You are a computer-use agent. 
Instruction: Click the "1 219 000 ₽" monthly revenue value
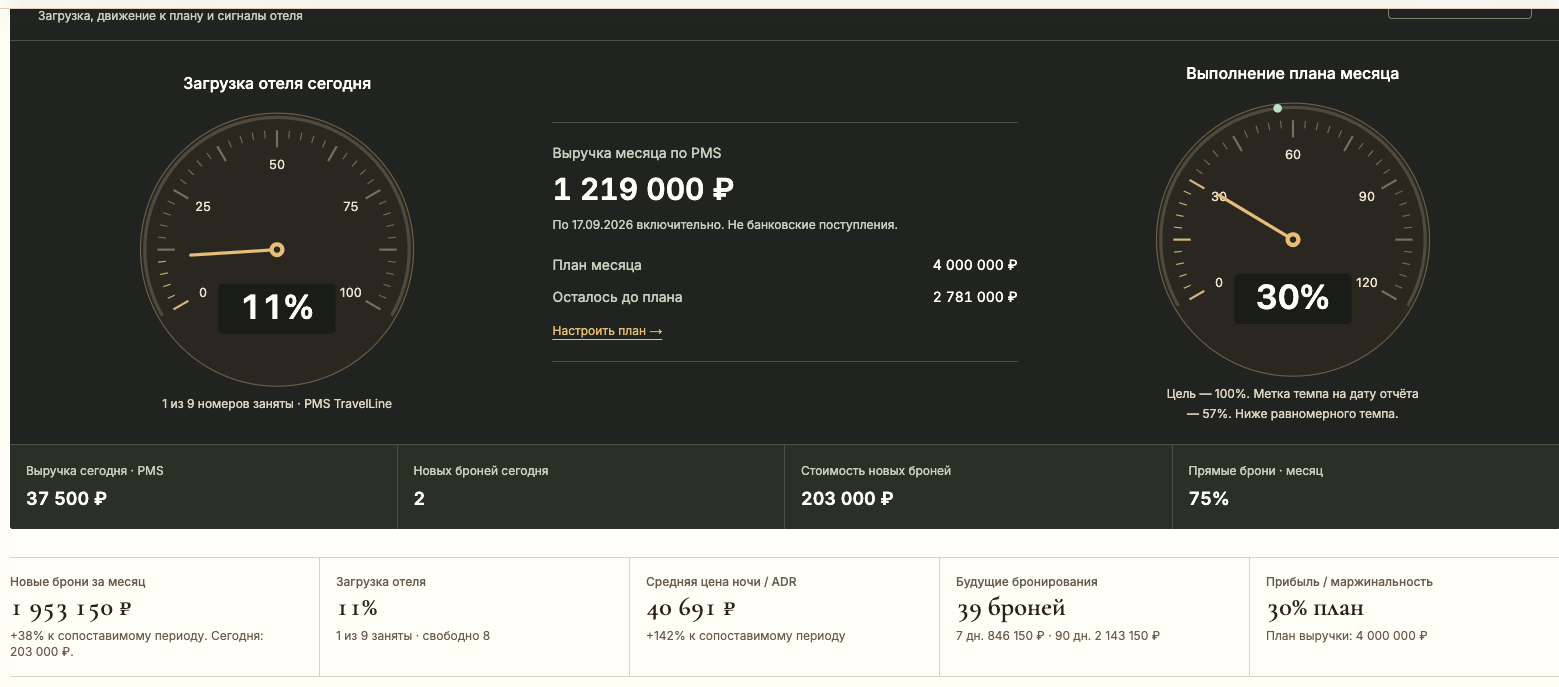click(x=644, y=189)
